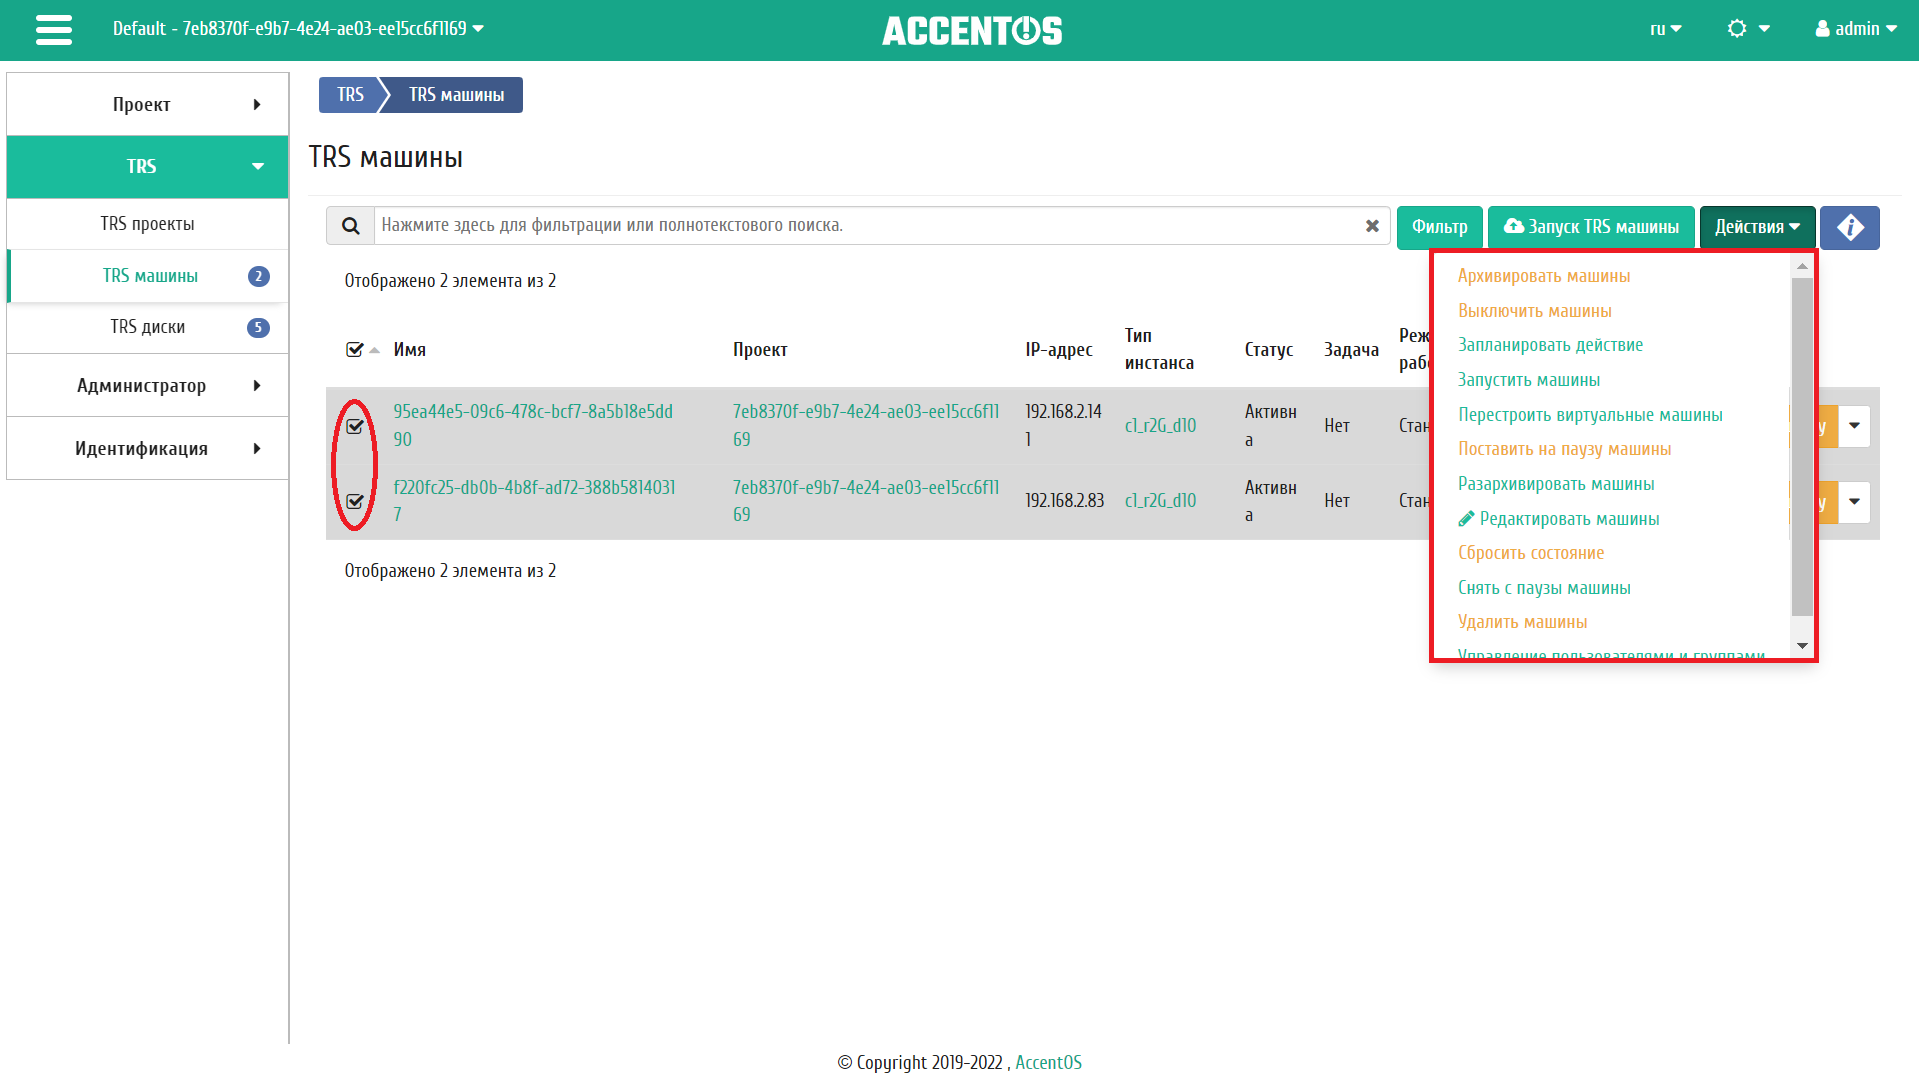Open TRS диски in the sidebar
This screenshot has width=1919, height=1079.
click(x=148, y=327)
